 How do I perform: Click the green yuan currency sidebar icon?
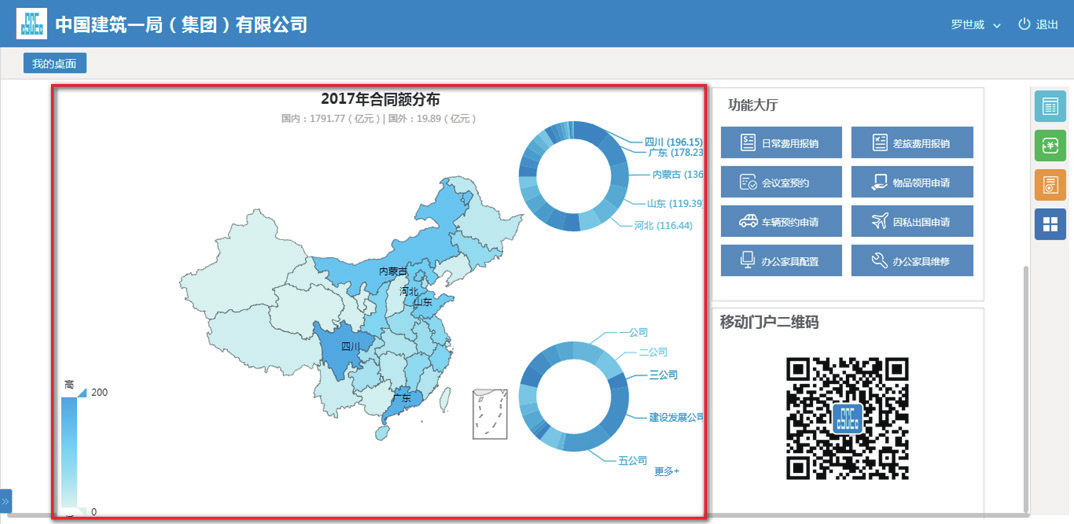pos(1049,146)
